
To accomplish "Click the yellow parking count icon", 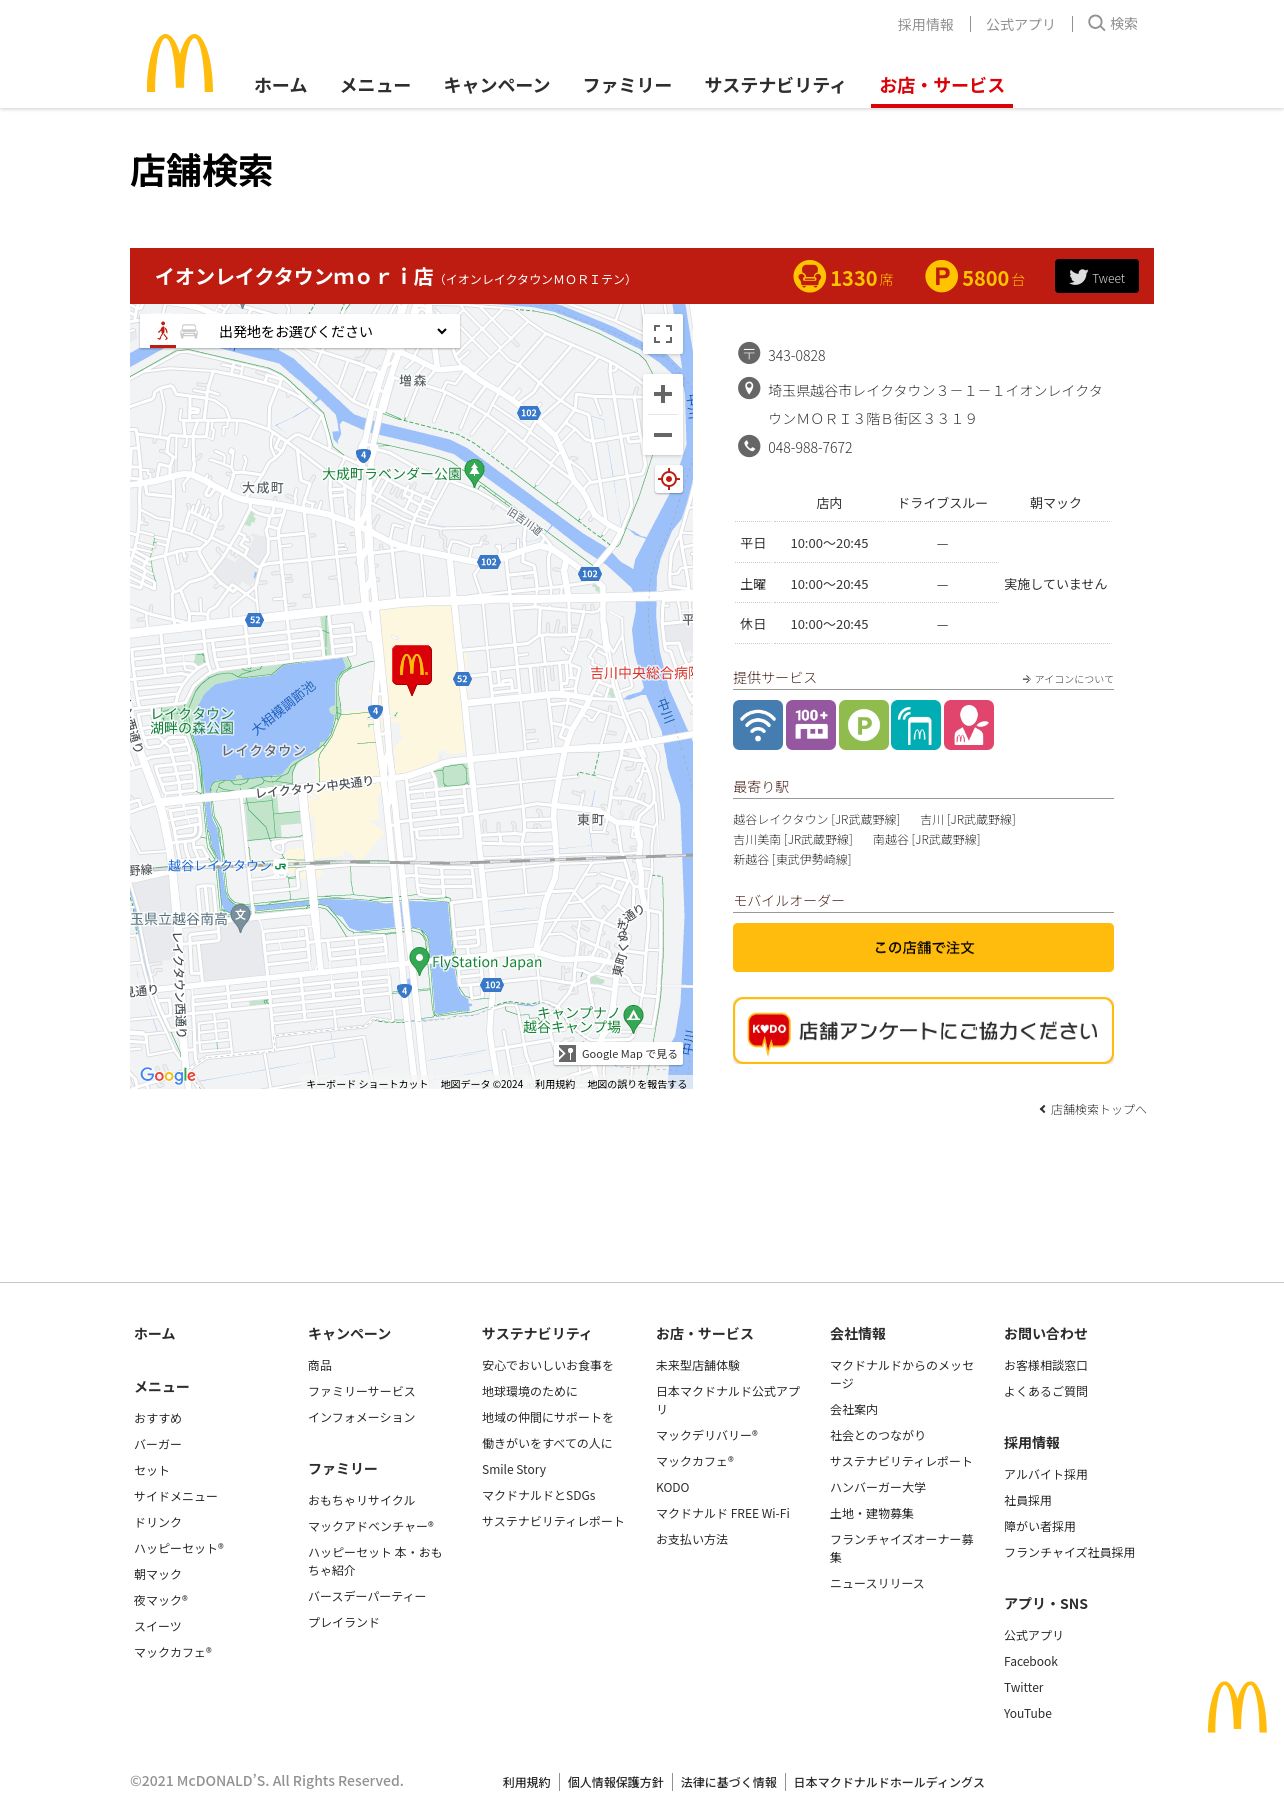I will point(941,276).
